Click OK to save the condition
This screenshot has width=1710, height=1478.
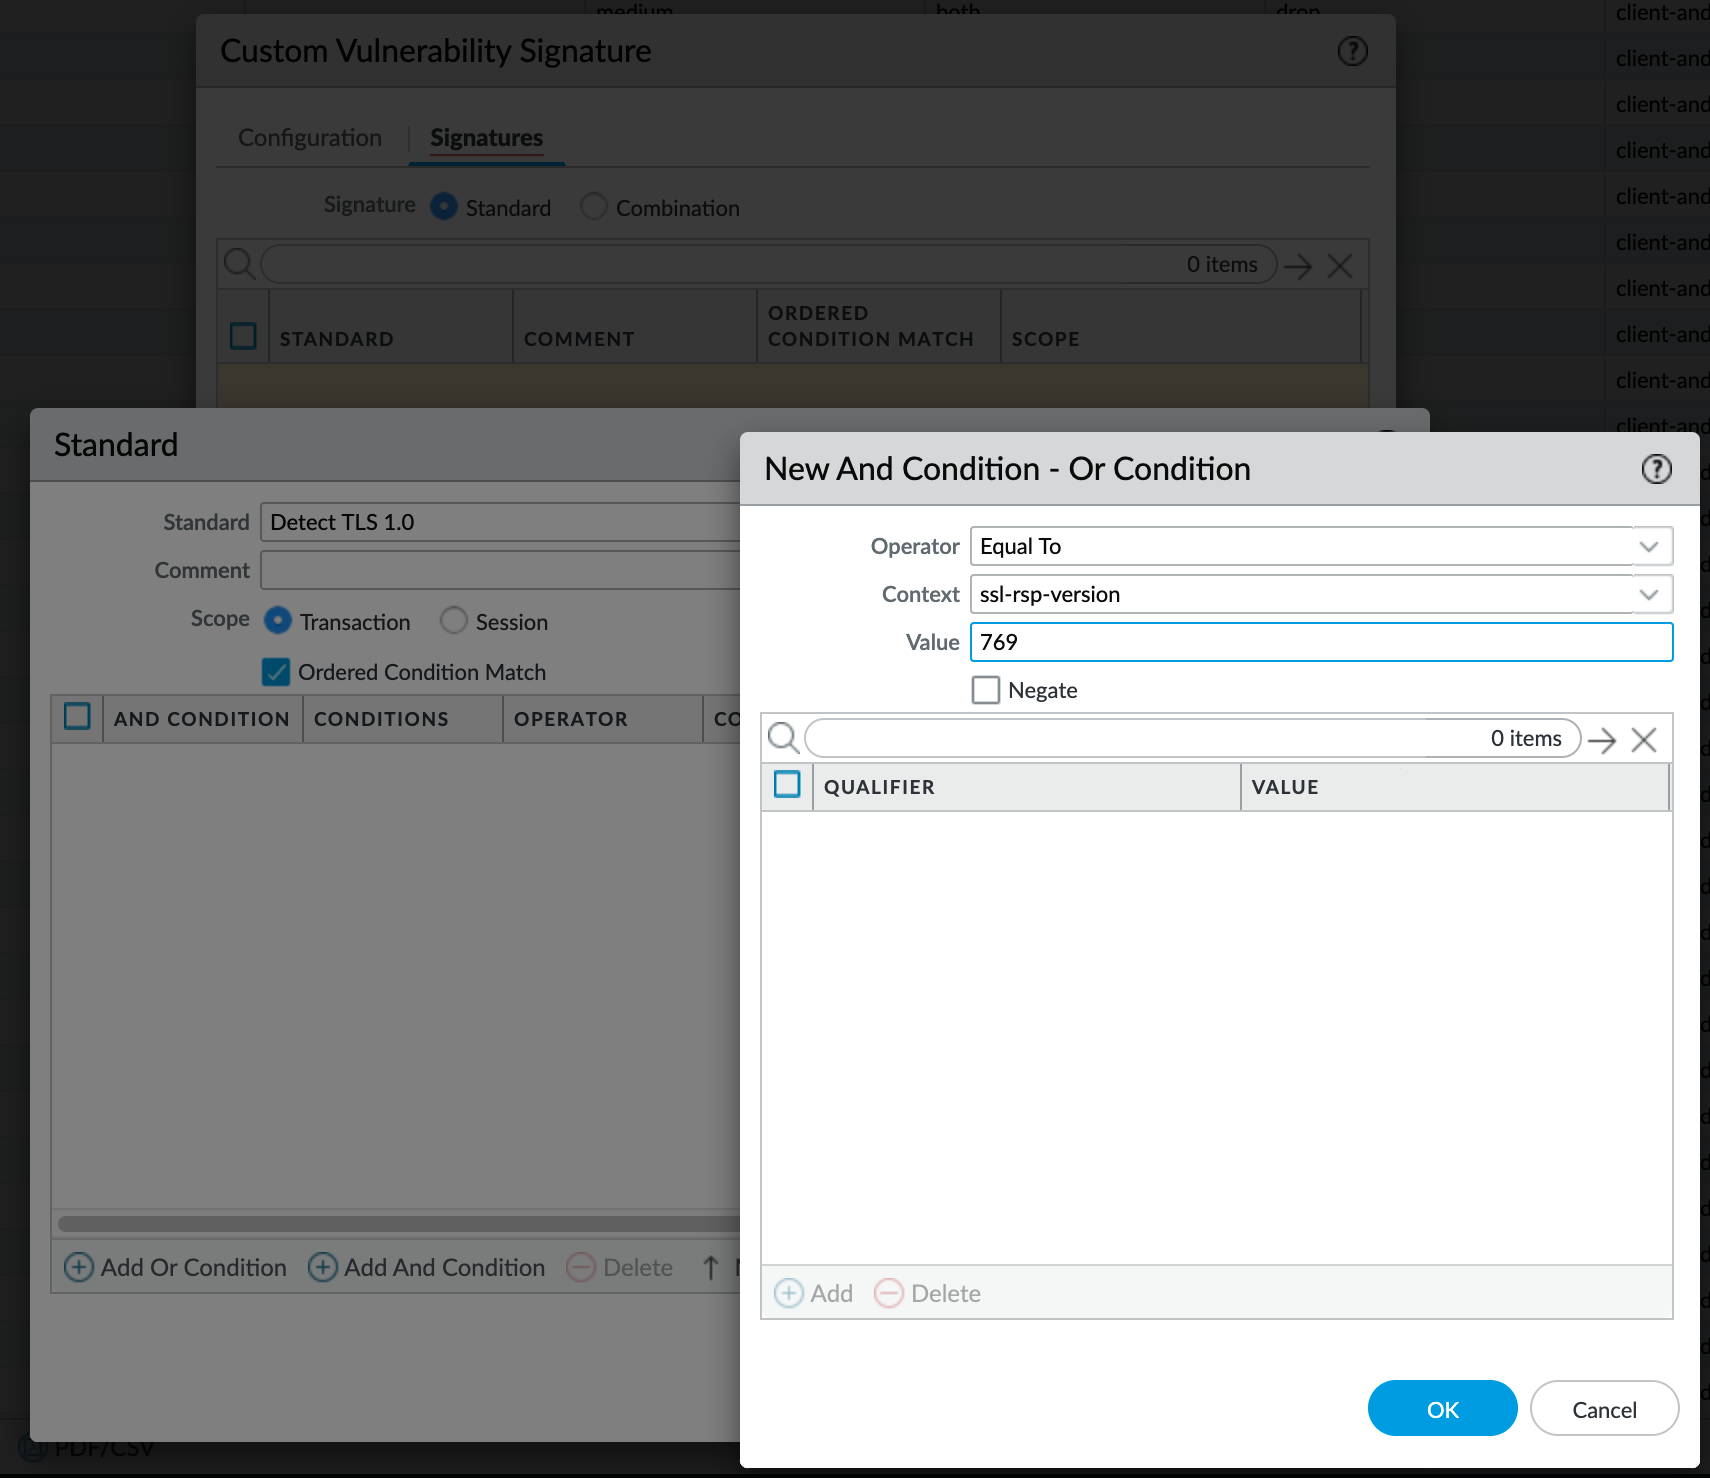coord(1442,1408)
